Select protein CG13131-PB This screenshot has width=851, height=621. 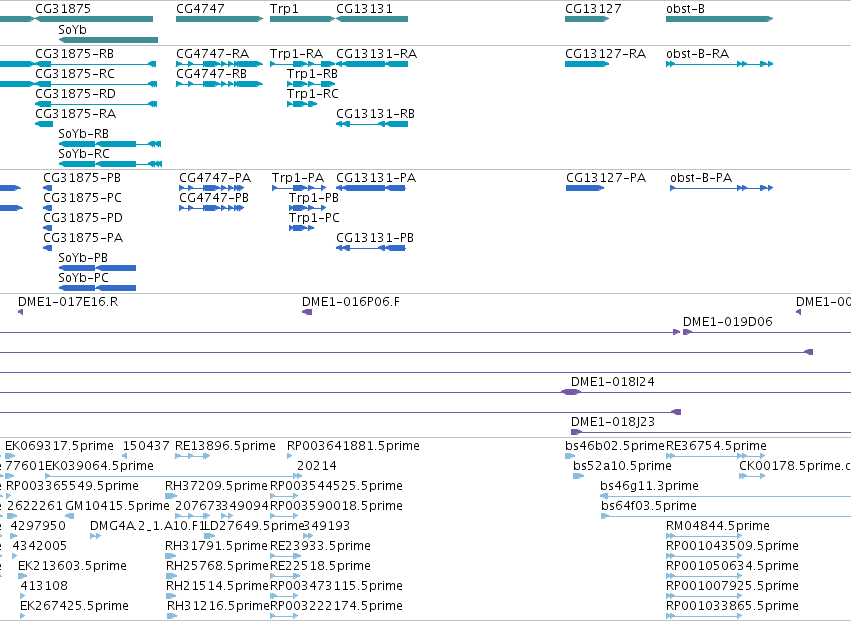tap(371, 248)
